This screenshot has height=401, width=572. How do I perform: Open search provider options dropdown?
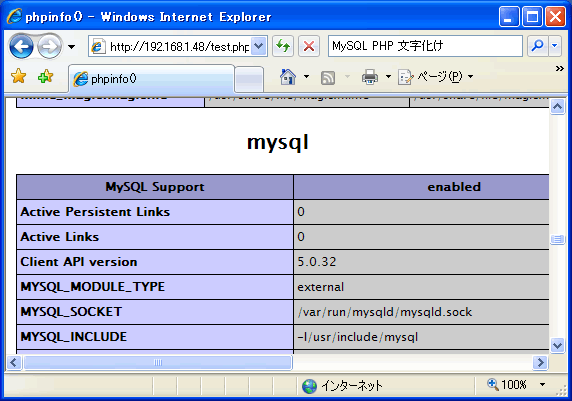pyautogui.click(x=554, y=46)
